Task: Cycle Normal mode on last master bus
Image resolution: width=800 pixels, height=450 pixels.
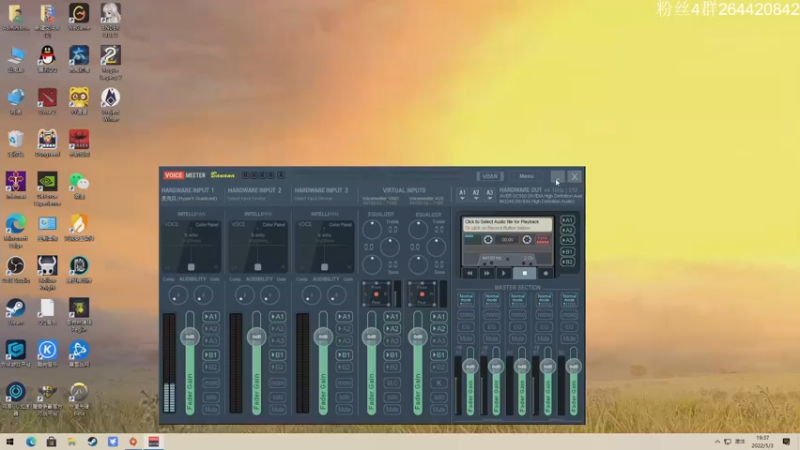Action: 569,299
